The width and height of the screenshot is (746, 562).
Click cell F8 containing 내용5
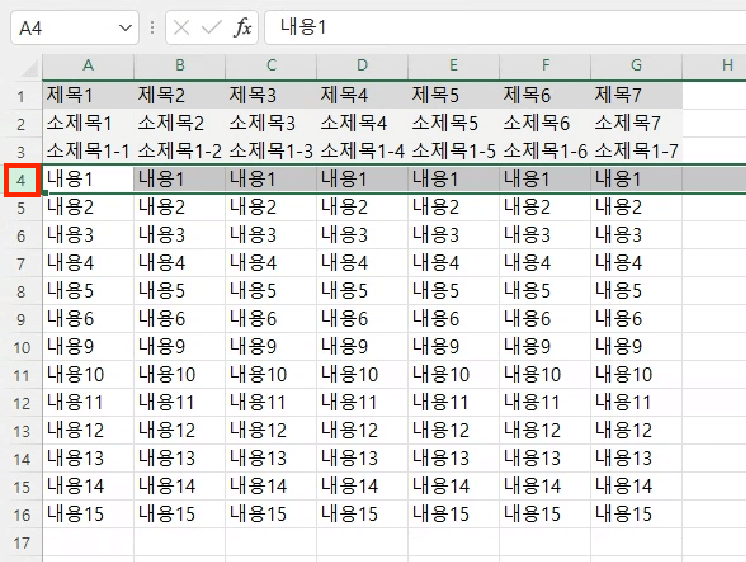click(545, 291)
